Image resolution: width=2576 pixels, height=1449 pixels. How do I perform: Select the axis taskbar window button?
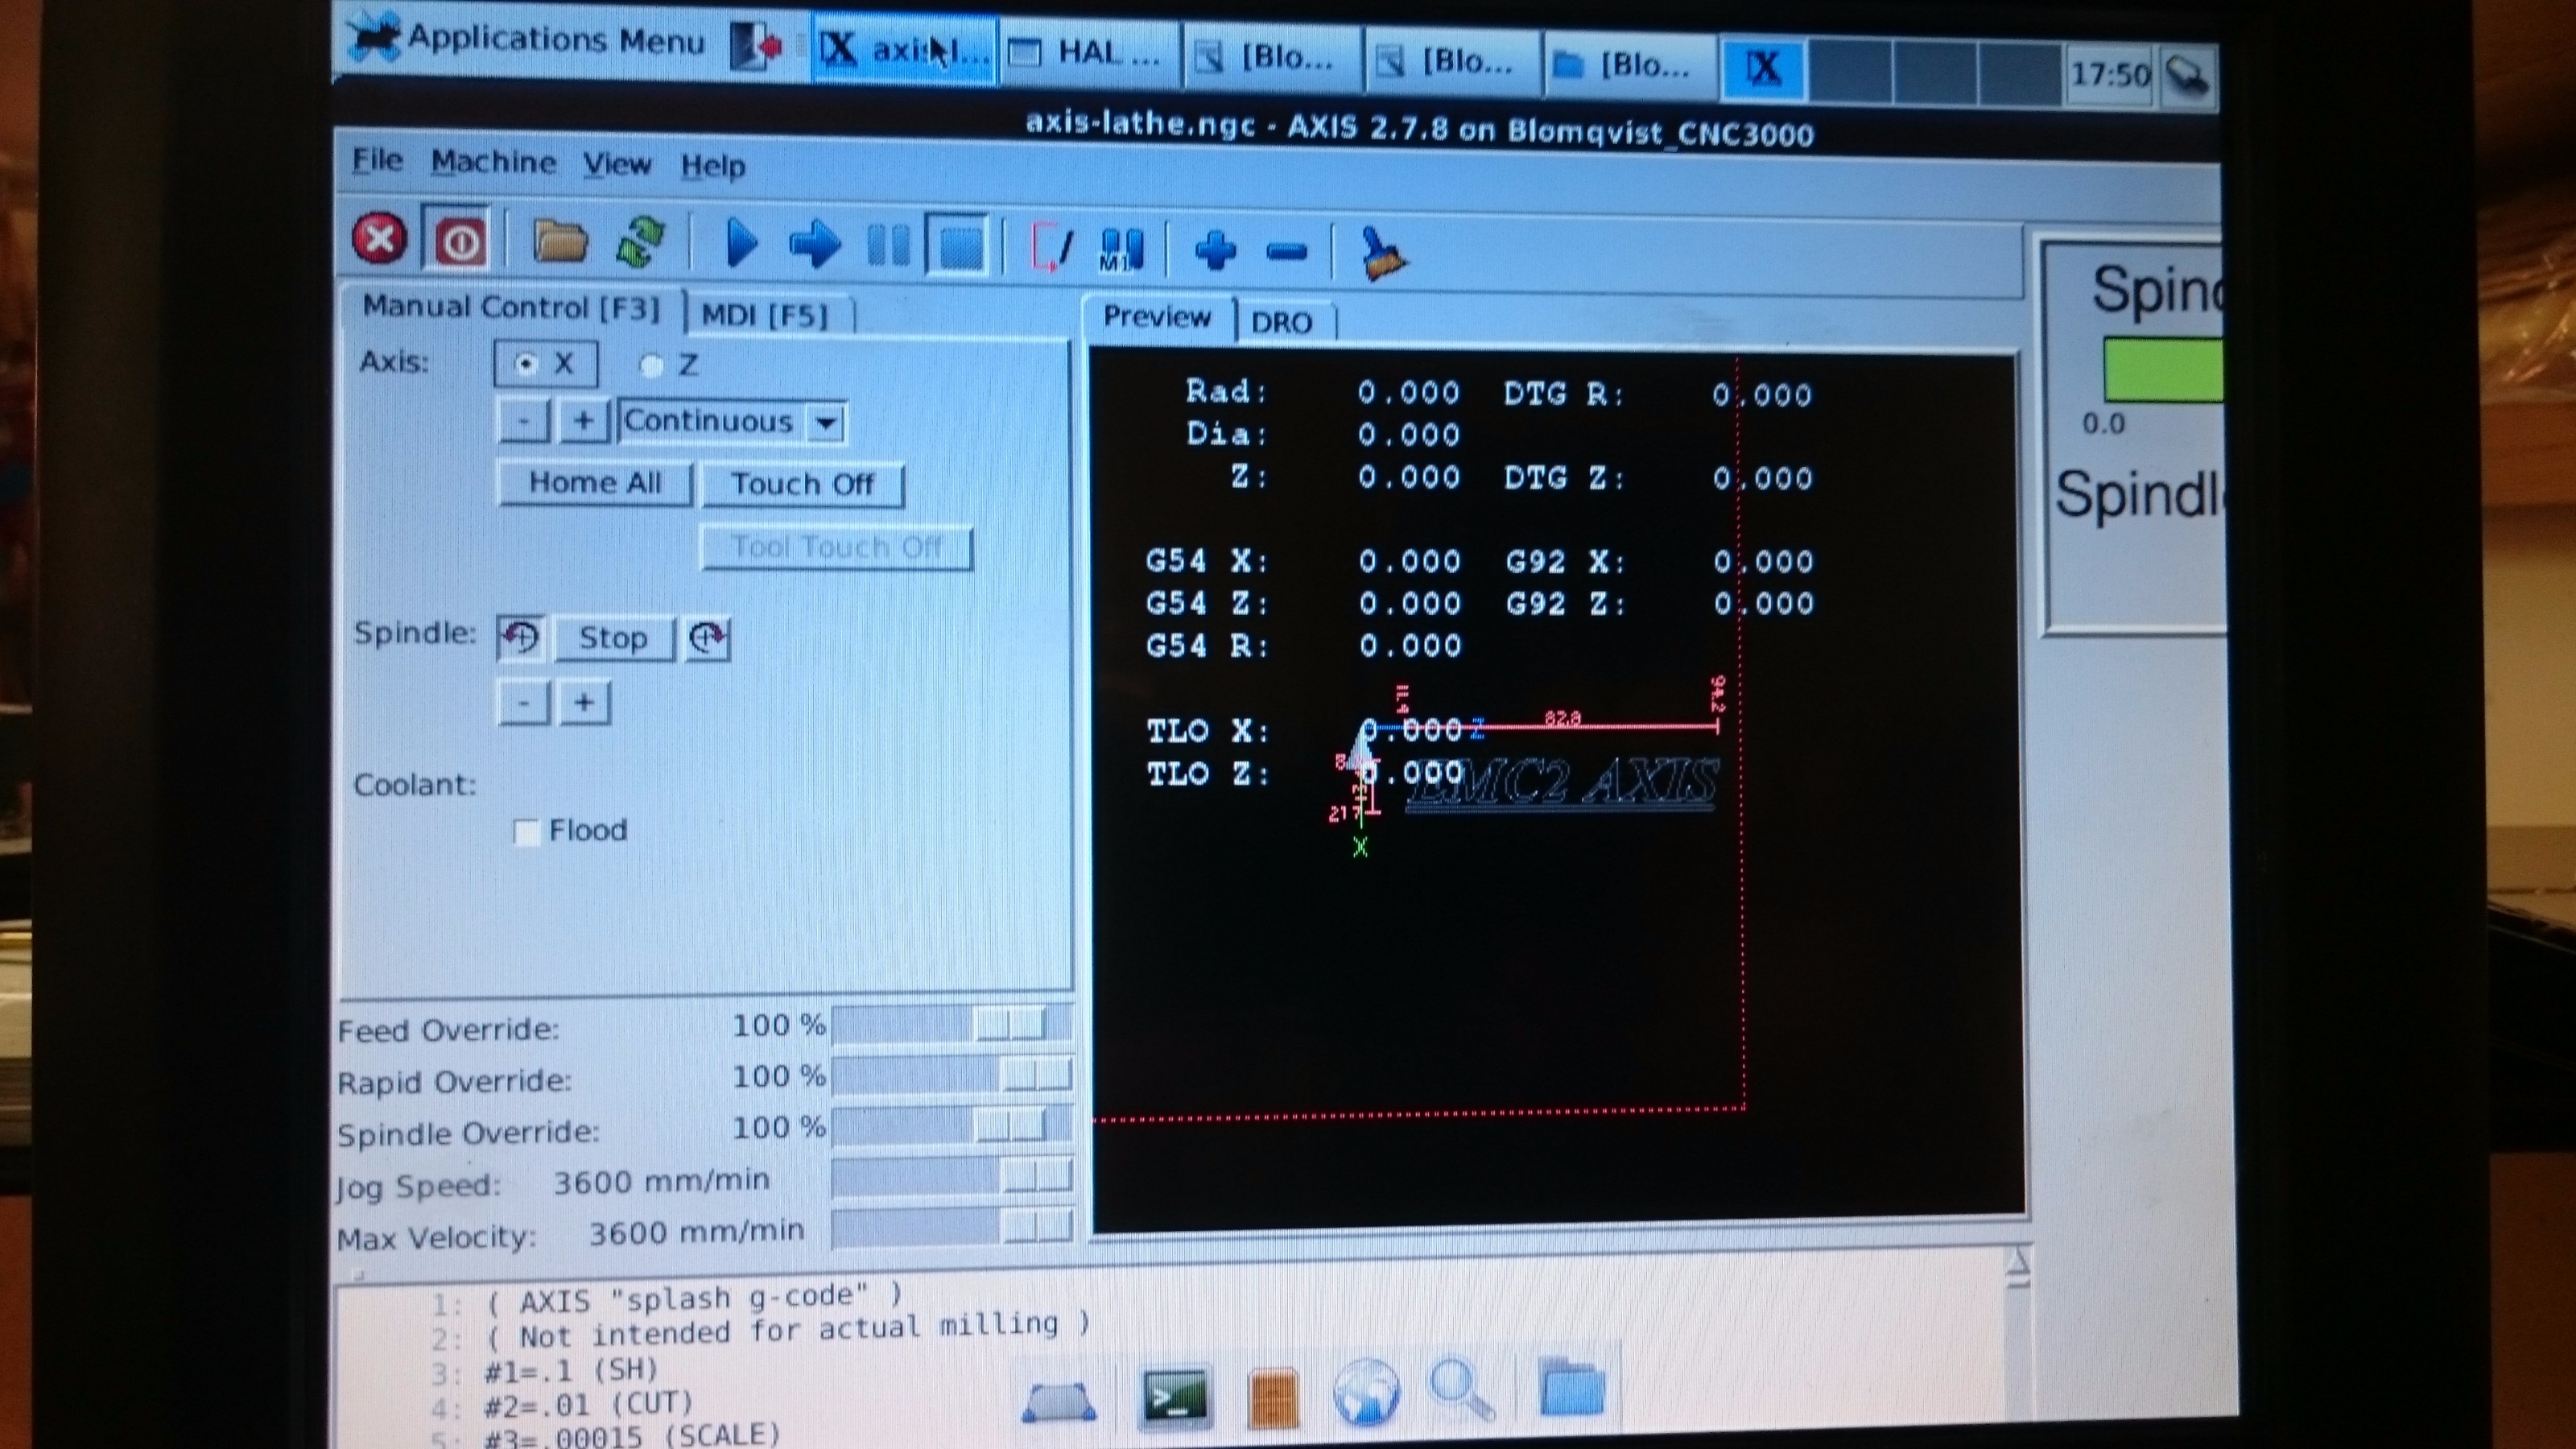tap(903, 50)
